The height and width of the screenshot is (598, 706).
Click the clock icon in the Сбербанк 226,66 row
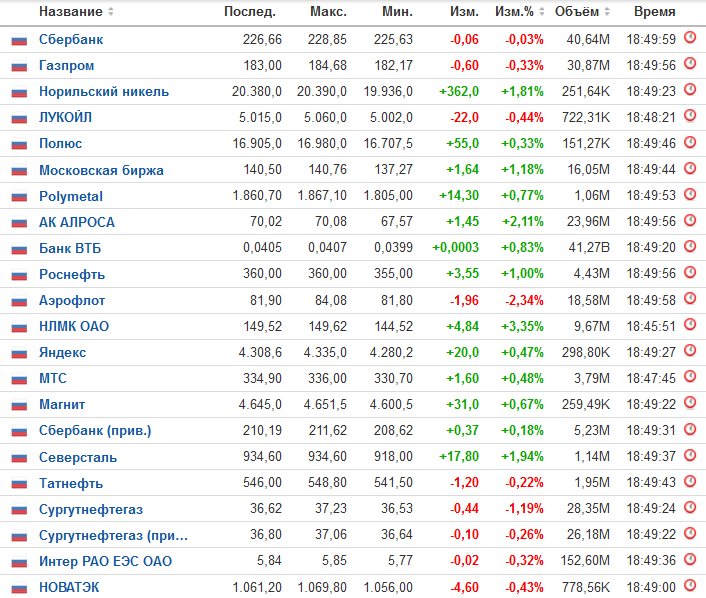(x=690, y=37)
